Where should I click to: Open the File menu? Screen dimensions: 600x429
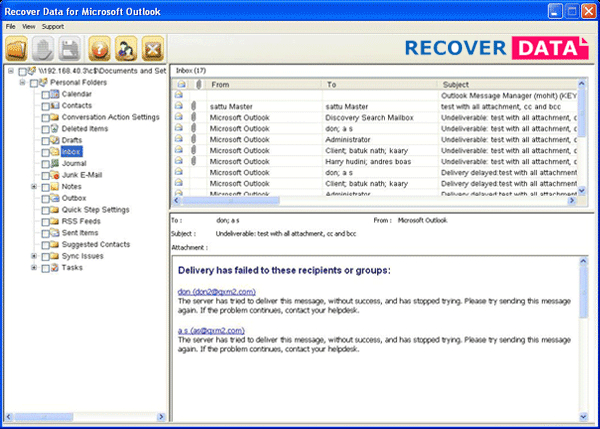coord(11,26)
